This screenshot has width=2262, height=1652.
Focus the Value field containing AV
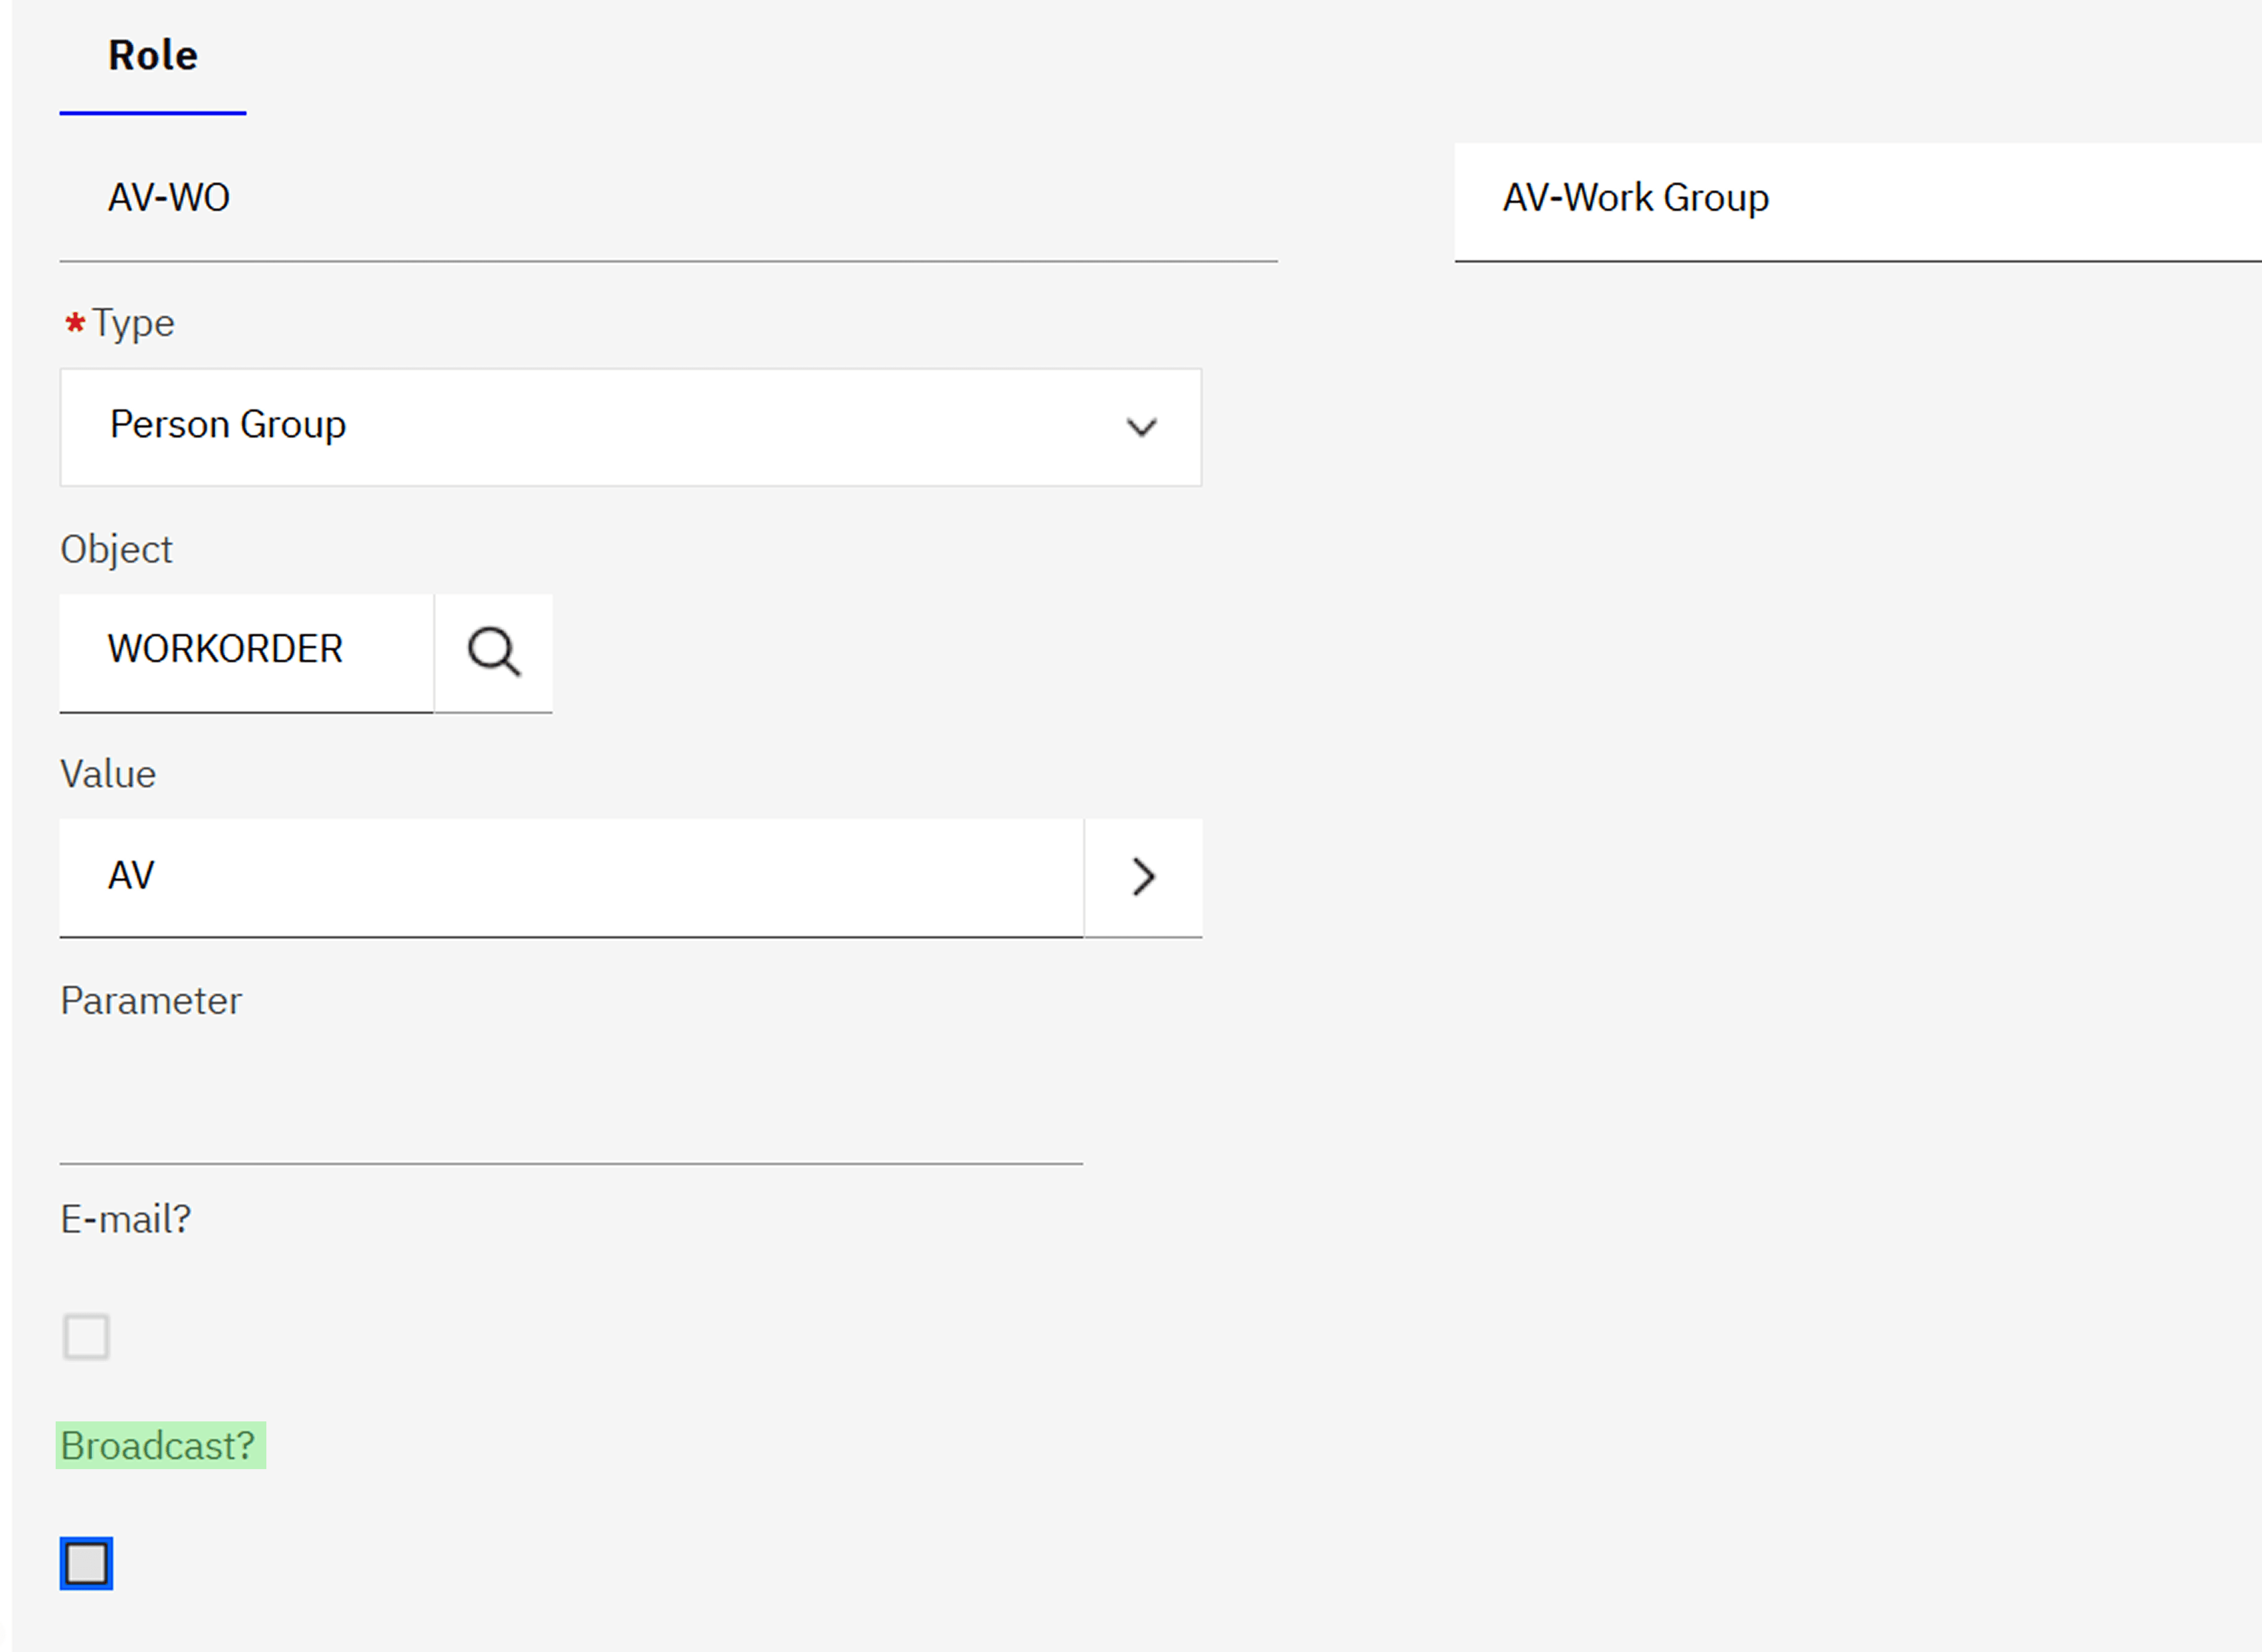(570, 877)
